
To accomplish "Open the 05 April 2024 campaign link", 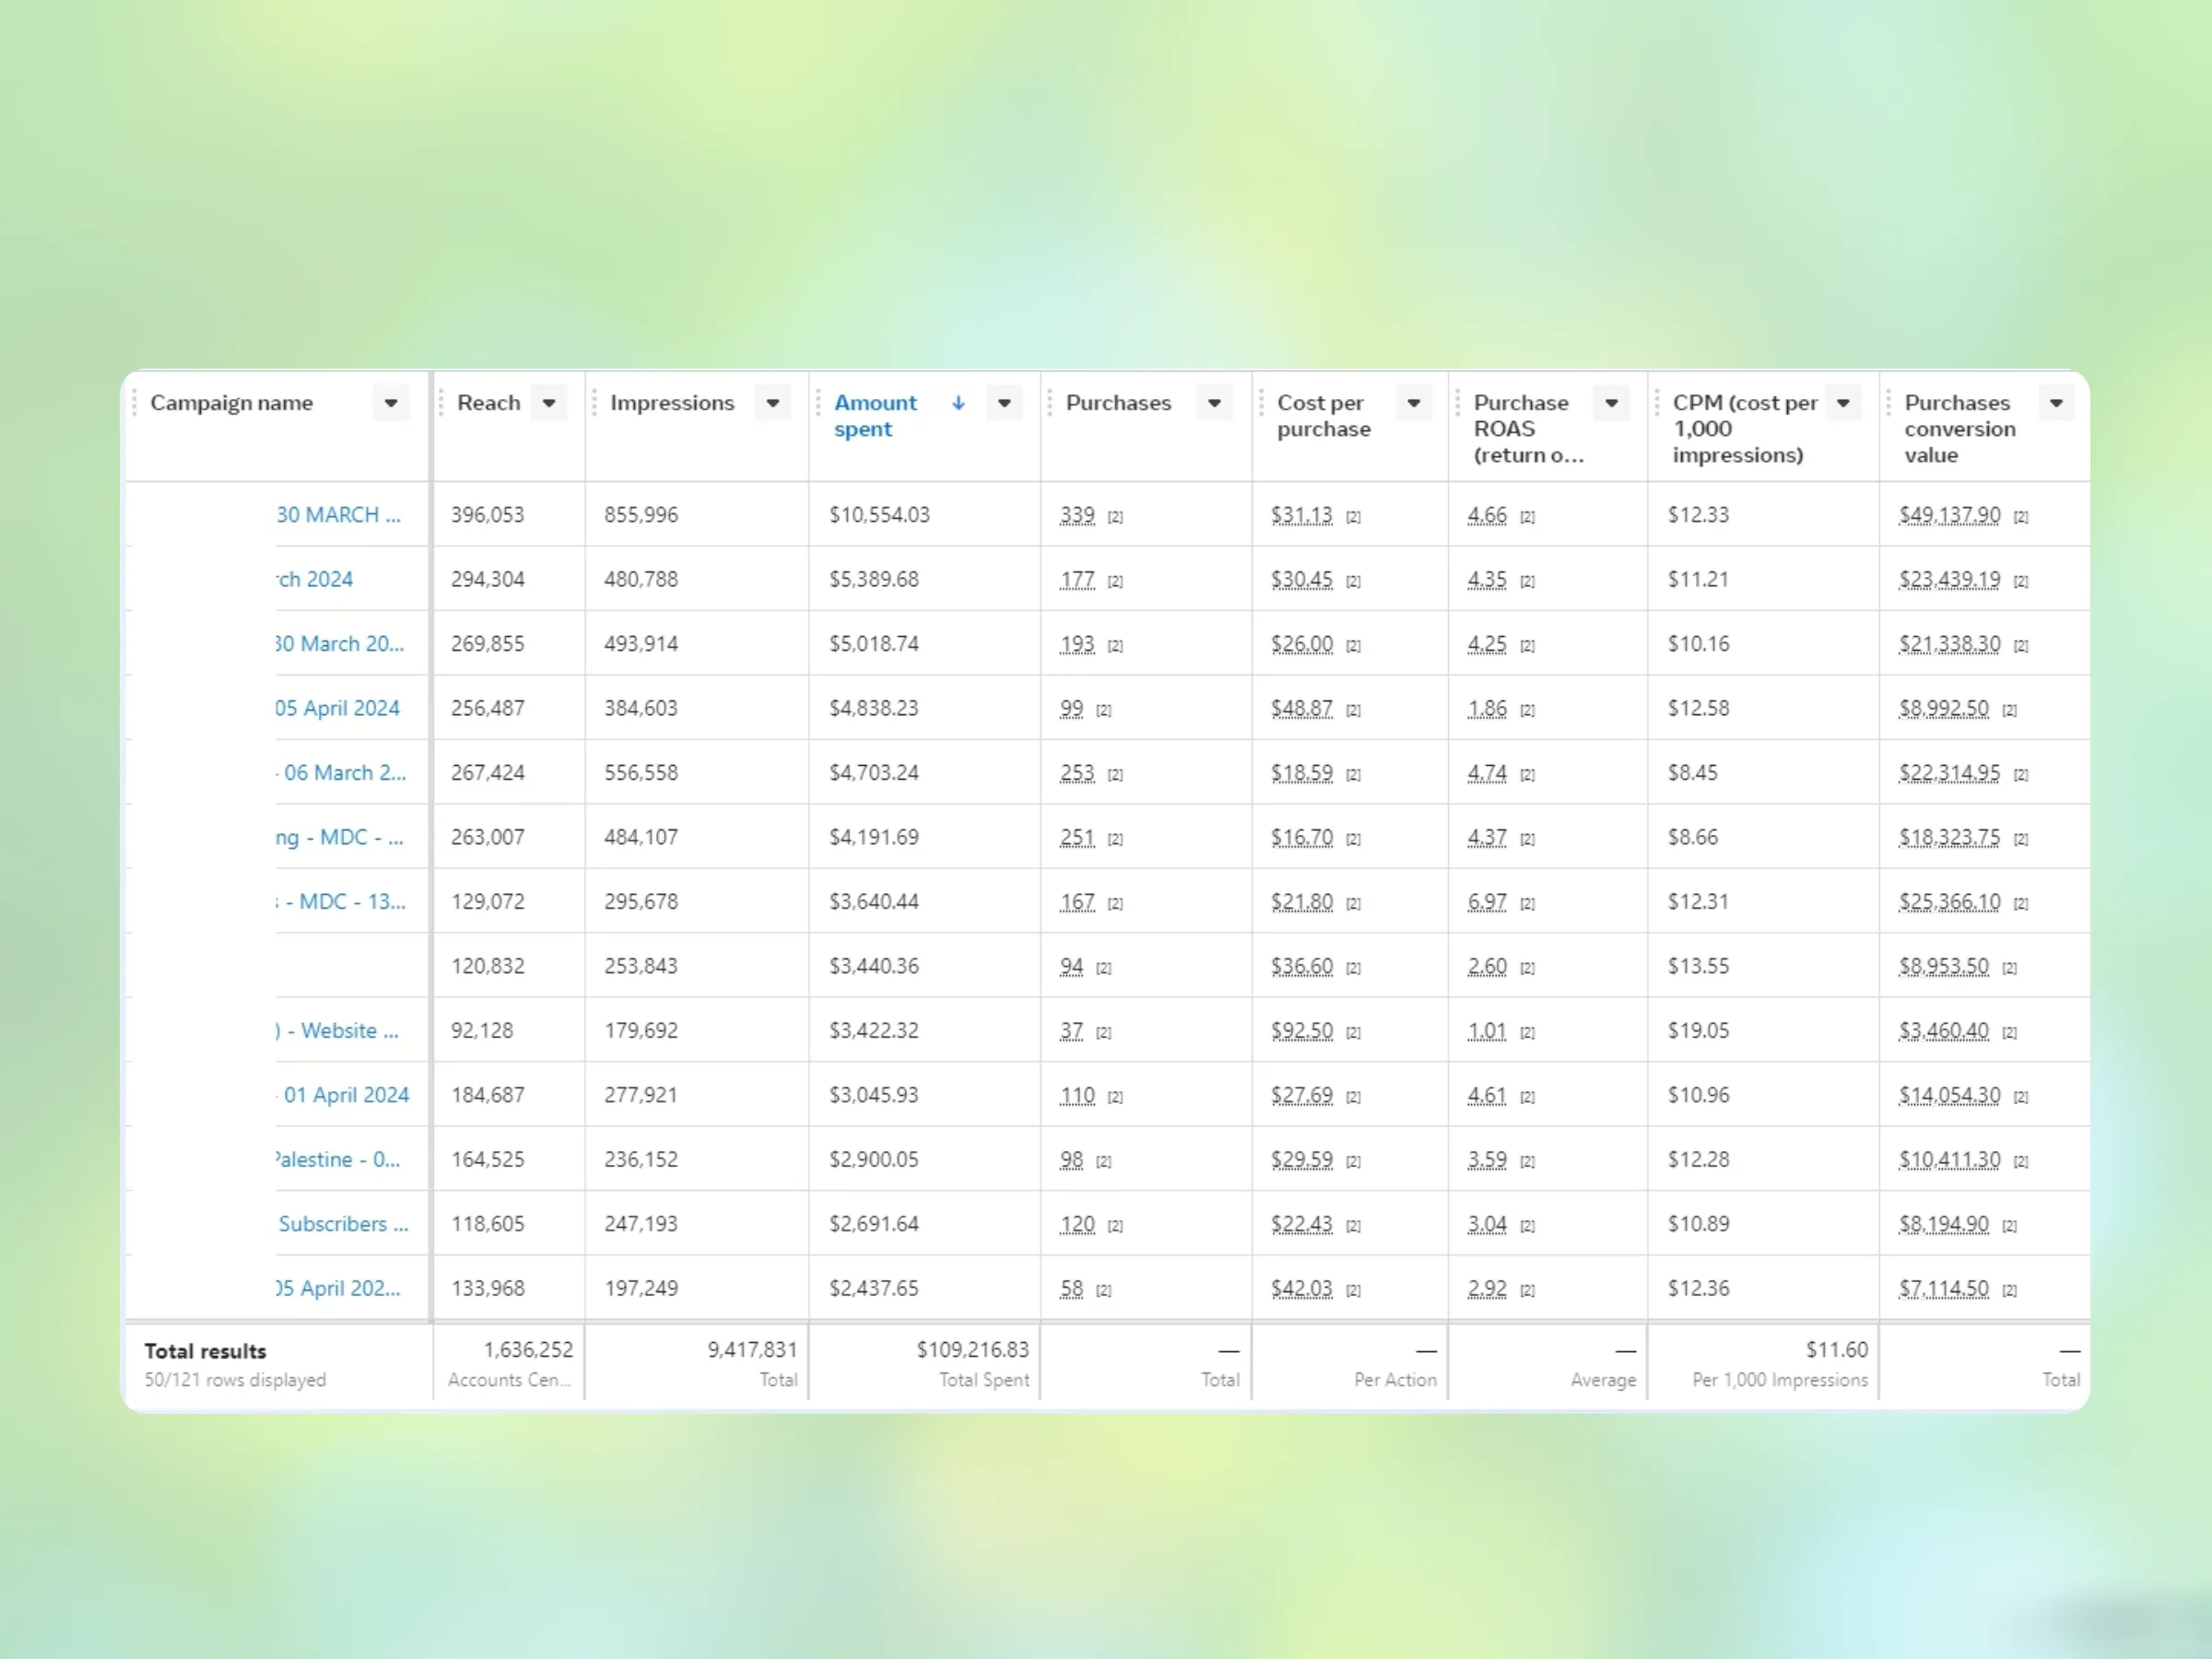I will pyautogui.click(x=338, y=708).
